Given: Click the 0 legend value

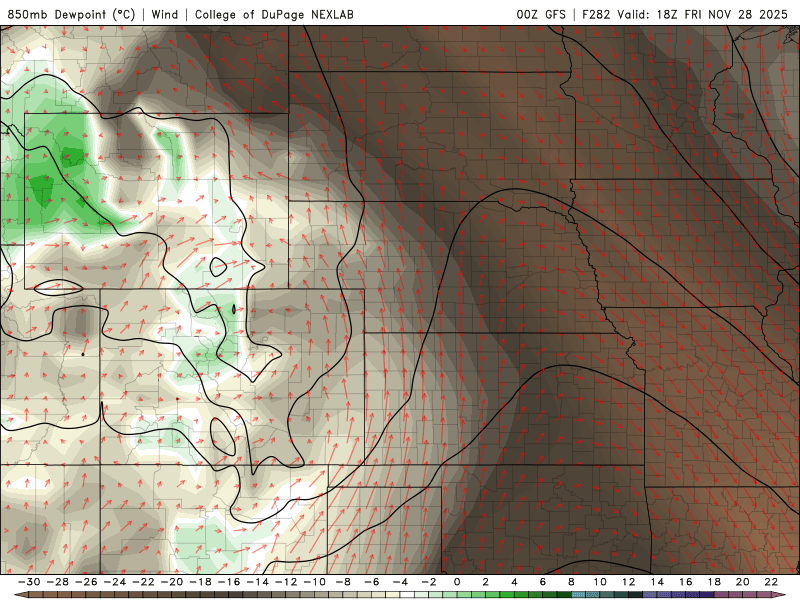Looking at the screenshot, I should (x=457, y=582).
